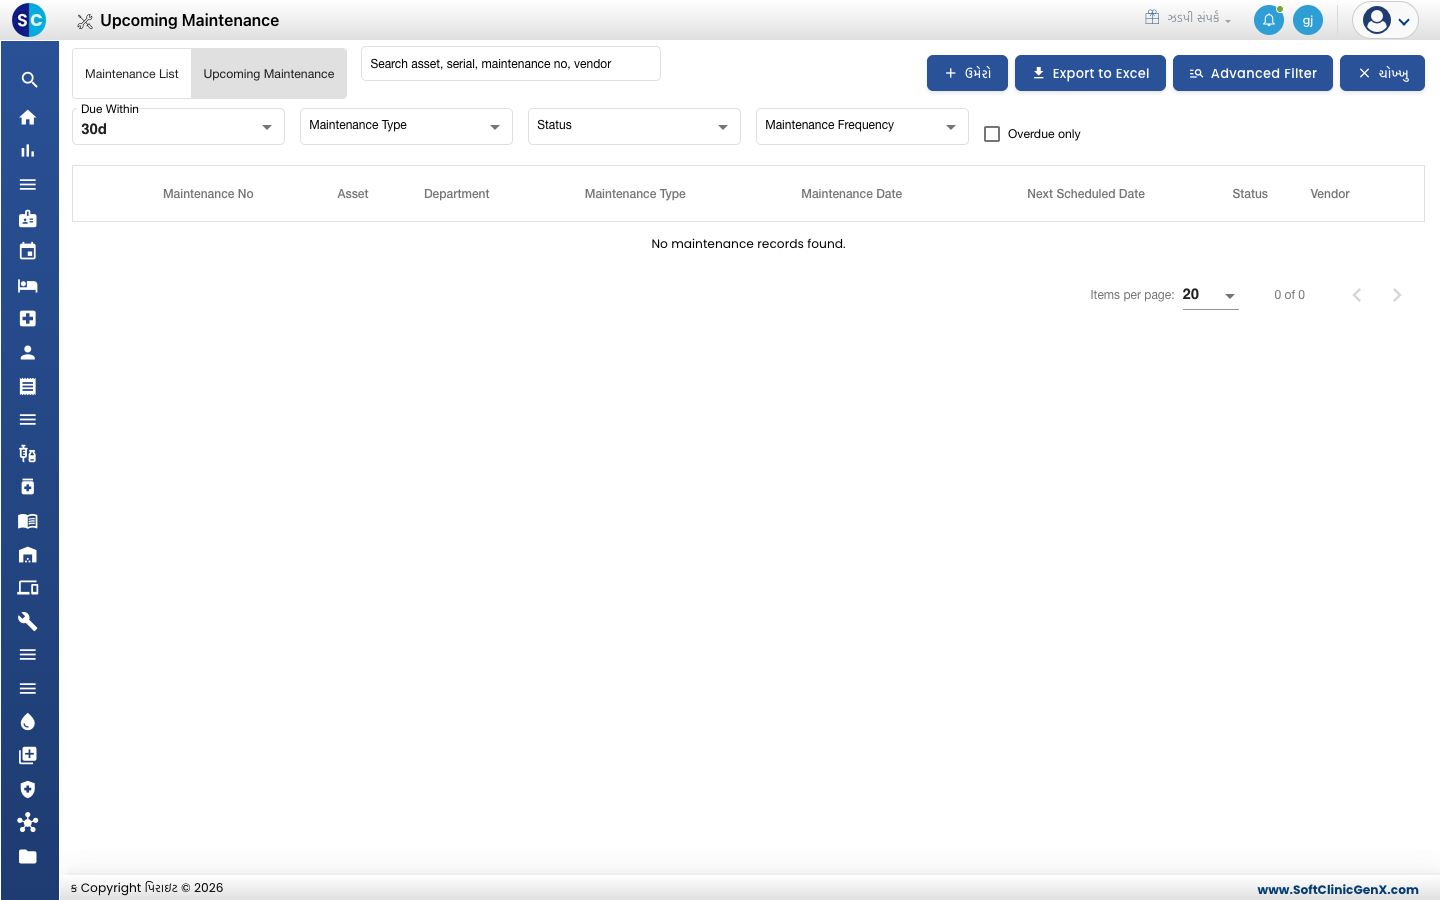The width and height of the screenshot is (1440, 900).
Task: Open the folder icon in sidebar
Action: coord(28,857)
